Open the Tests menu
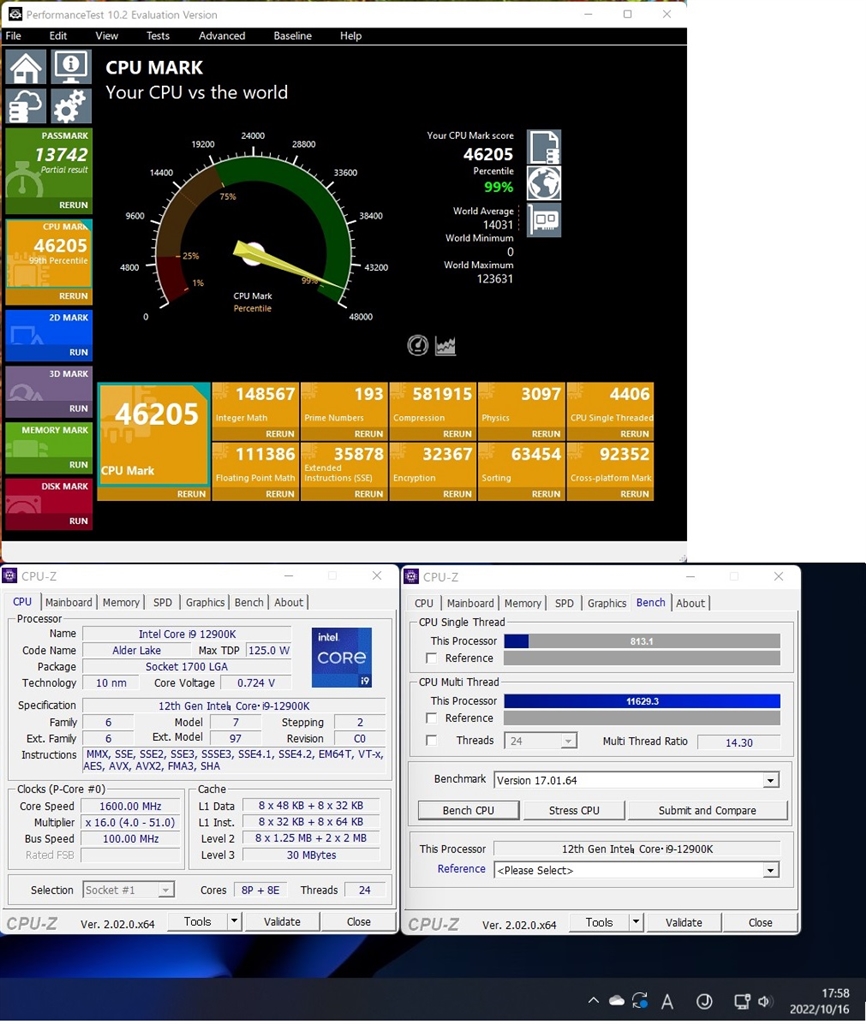Viewport: 866px width, 1024px height. [157, 36]
